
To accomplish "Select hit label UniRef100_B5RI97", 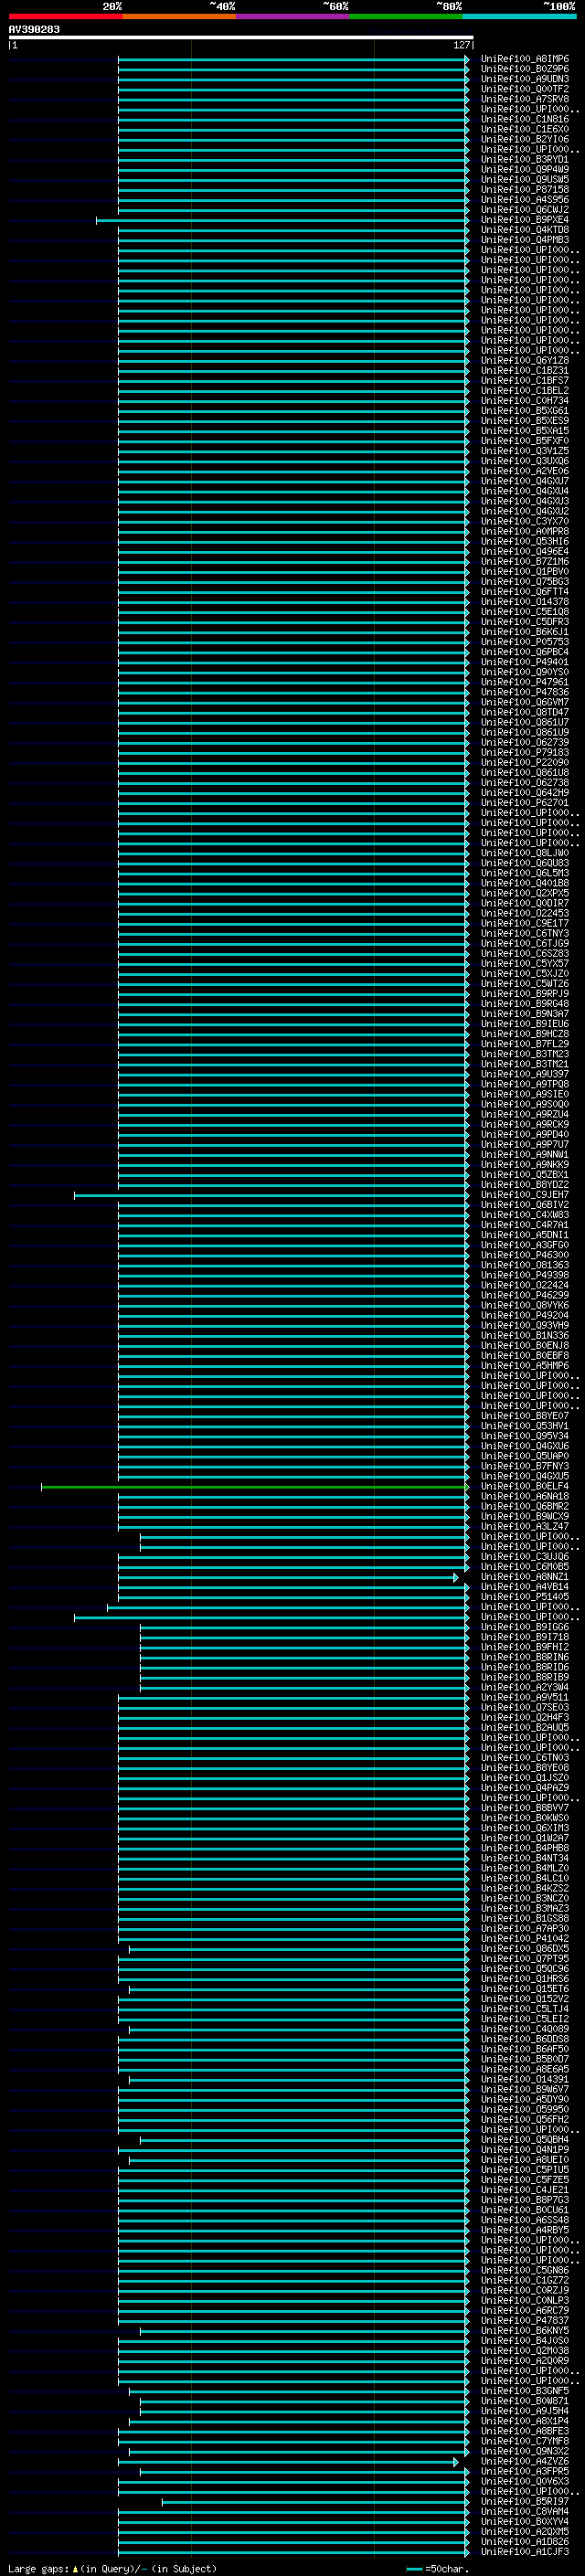I will pyautogui.click(x=524, y=2501).
